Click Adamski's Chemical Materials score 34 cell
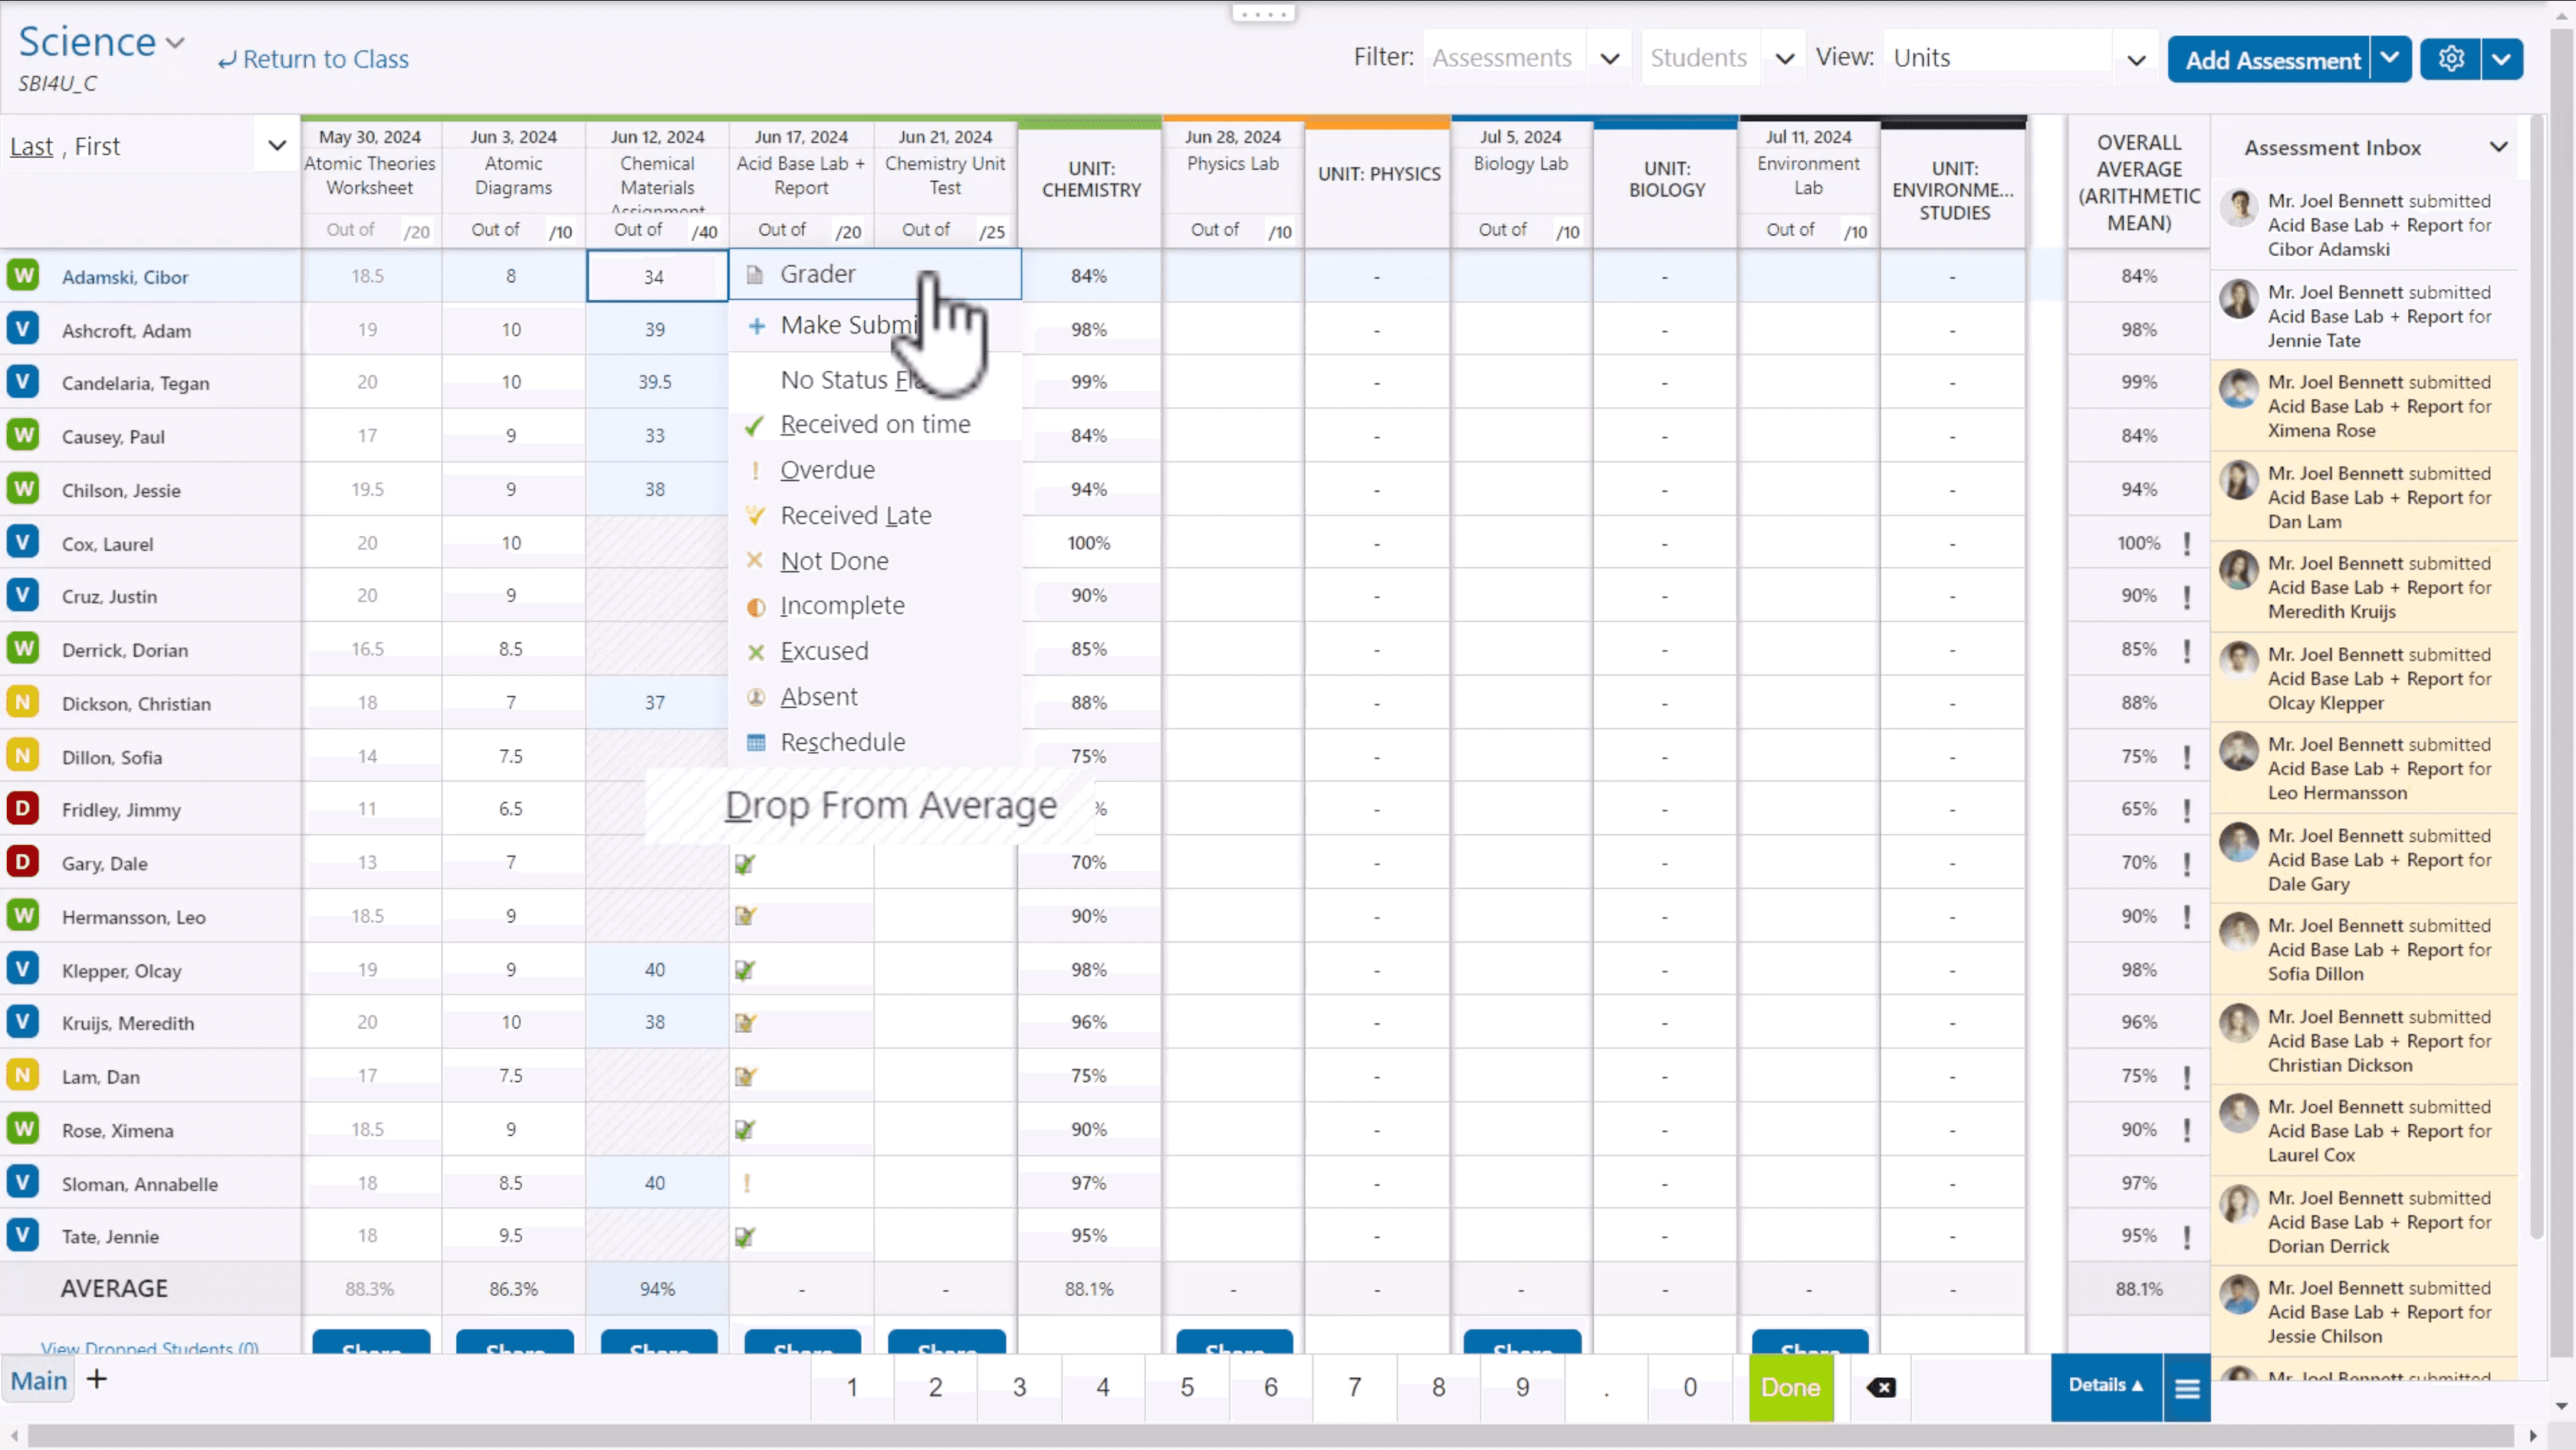 (x=657, y=276)
